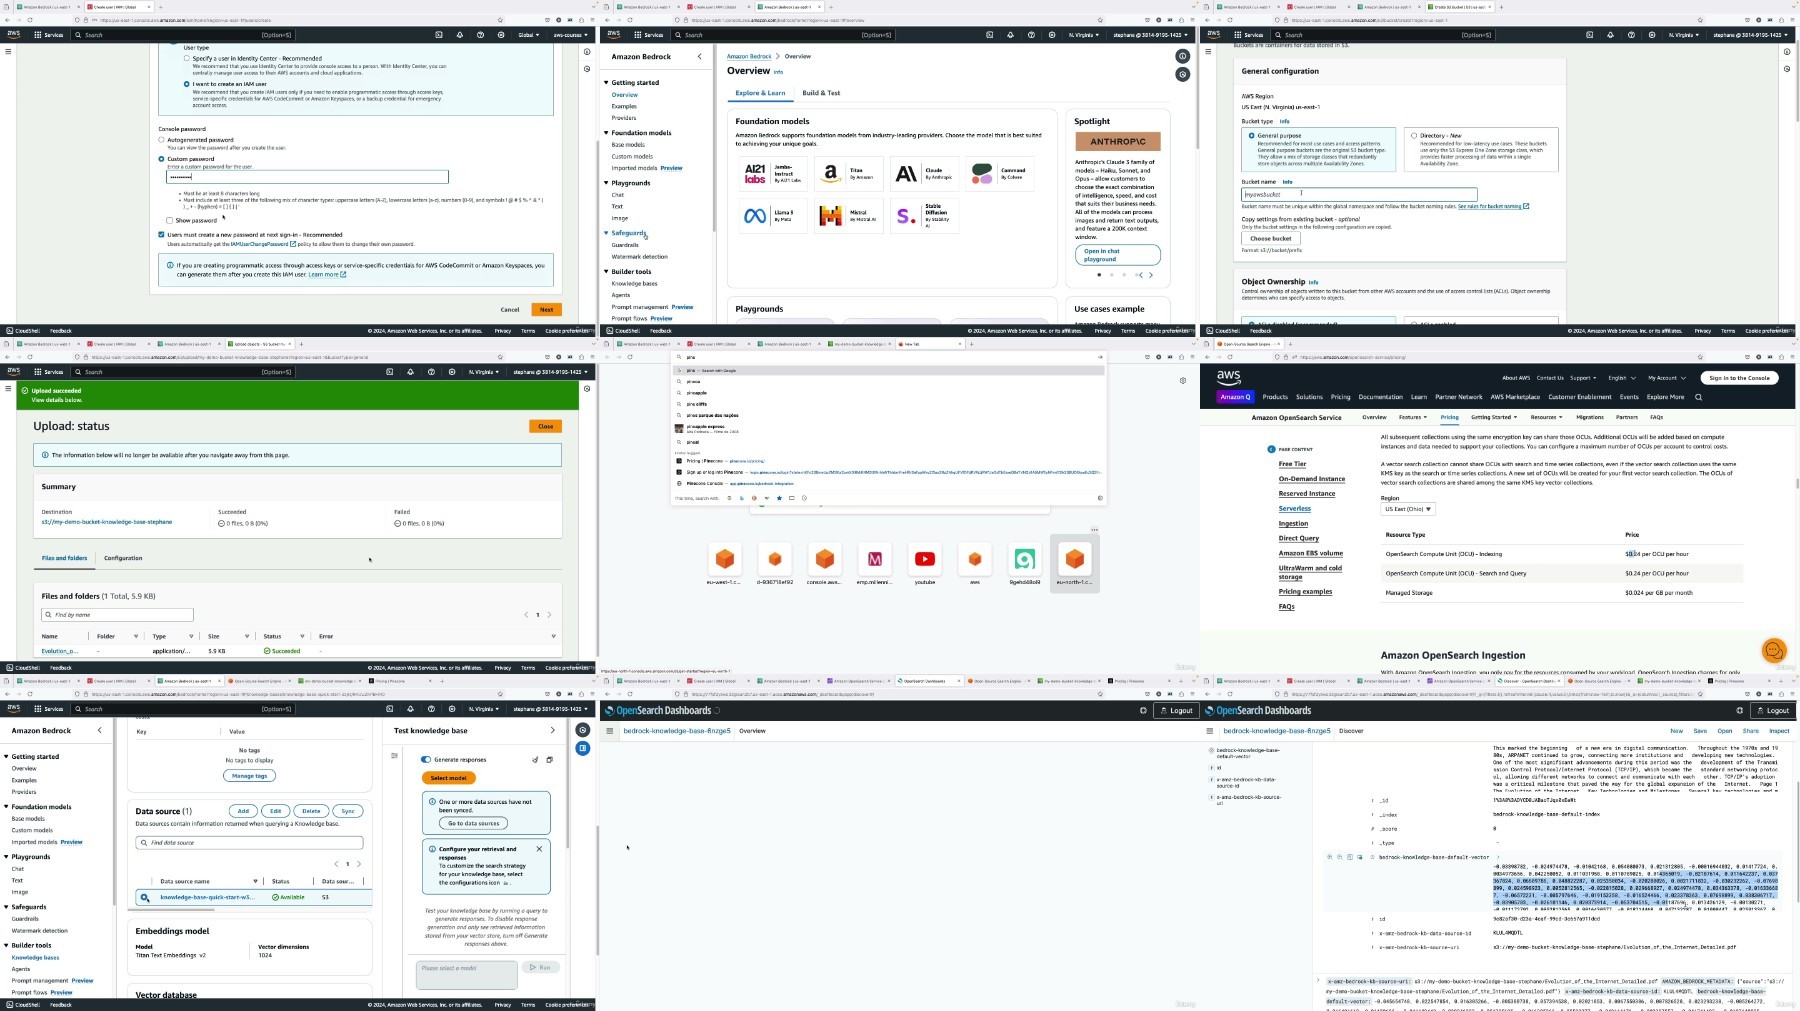Open the Stable Diffusion model card
Screen dimensions: 1800x1011
pyautogui.click(x=923, y=215)
